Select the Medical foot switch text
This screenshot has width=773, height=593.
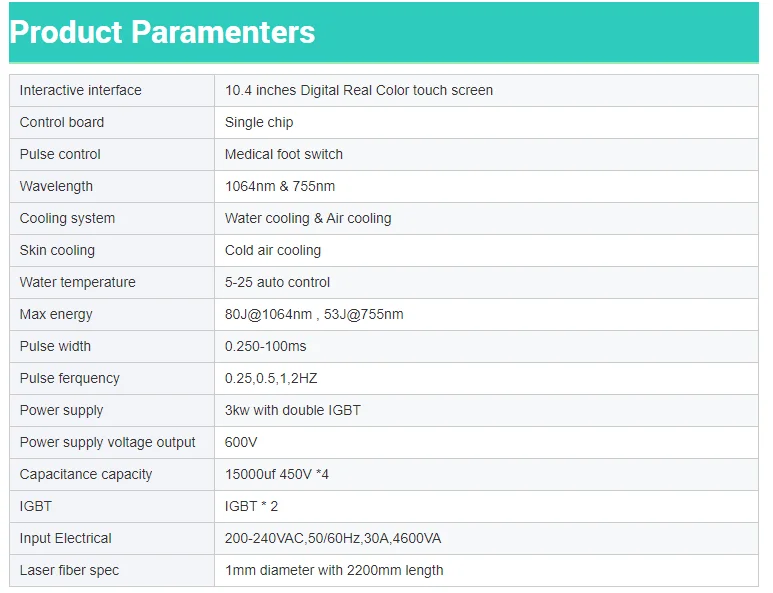tap(284, 154)
